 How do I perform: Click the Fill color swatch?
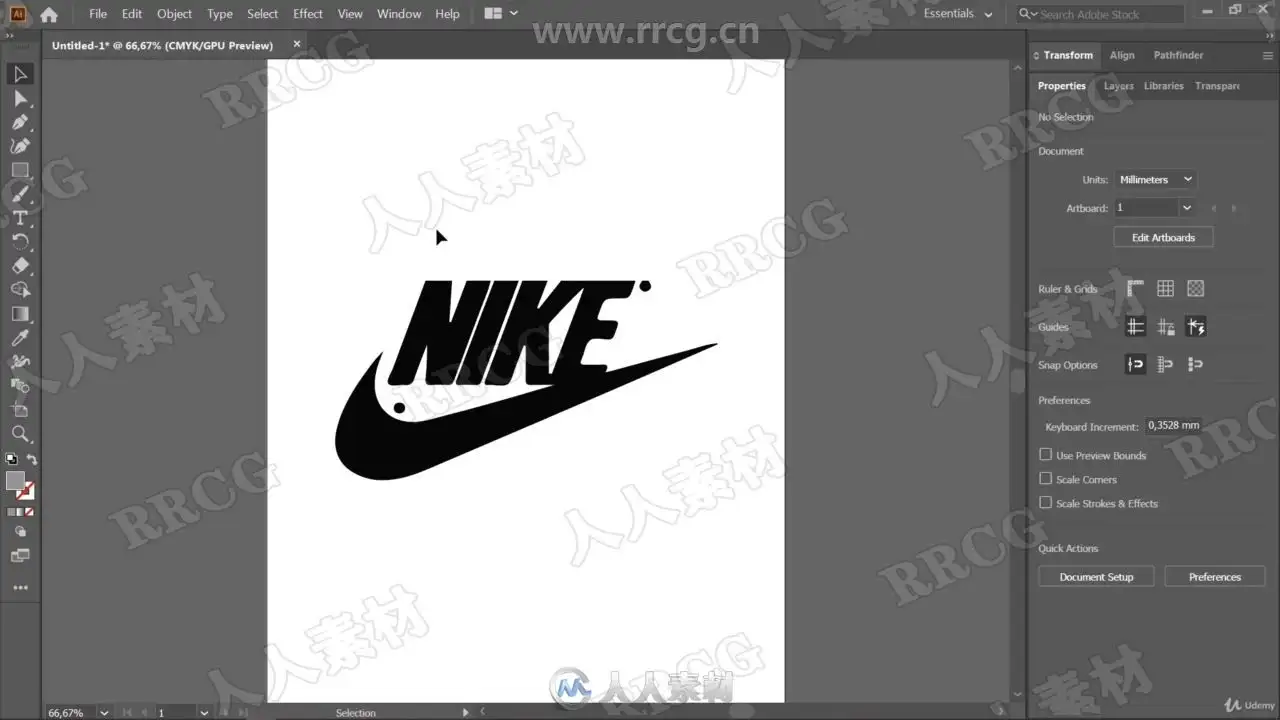[x=15, y=481]
